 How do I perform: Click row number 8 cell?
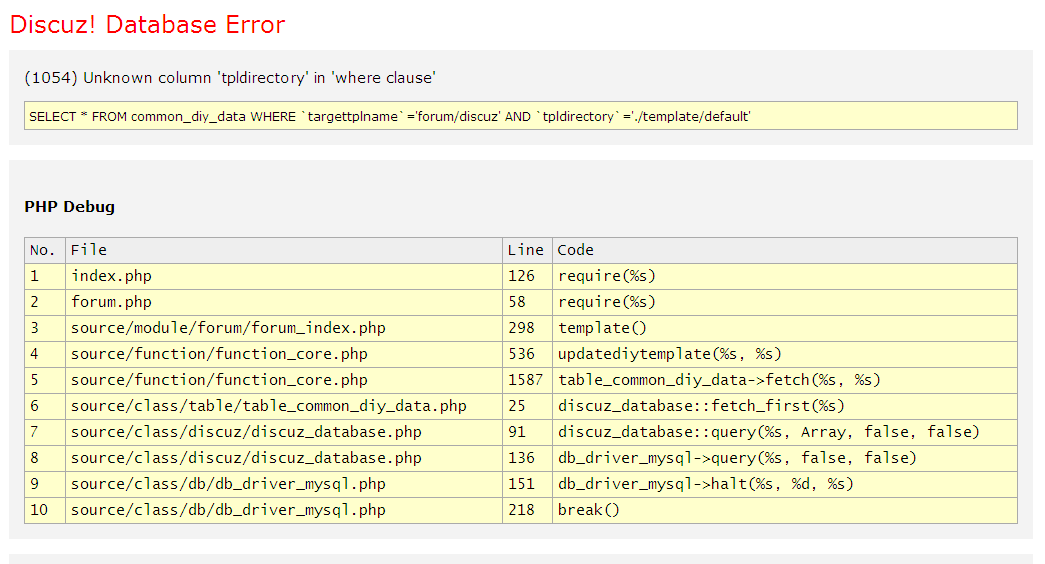click(45, 458)
